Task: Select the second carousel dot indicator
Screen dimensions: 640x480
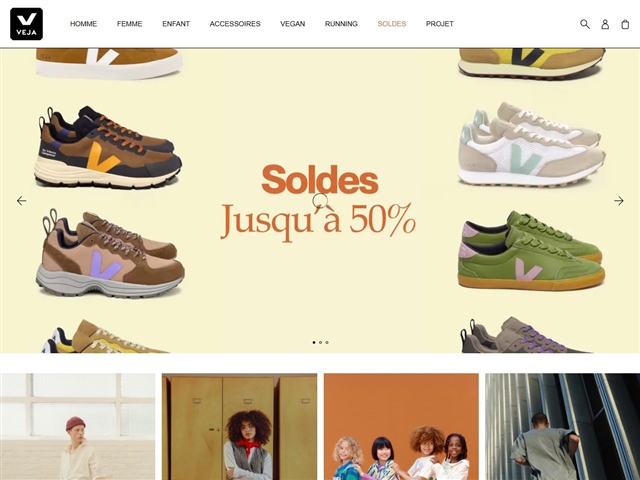Action: point(320,342)
